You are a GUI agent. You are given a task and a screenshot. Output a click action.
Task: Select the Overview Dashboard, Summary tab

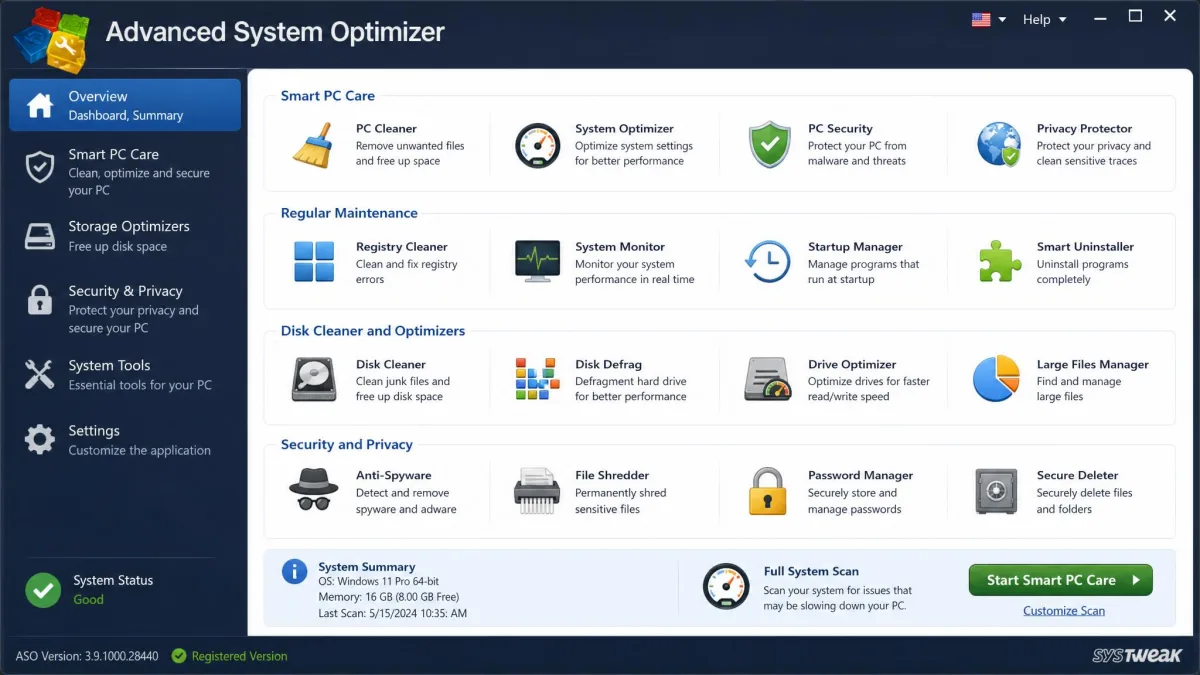coord(125,105)
